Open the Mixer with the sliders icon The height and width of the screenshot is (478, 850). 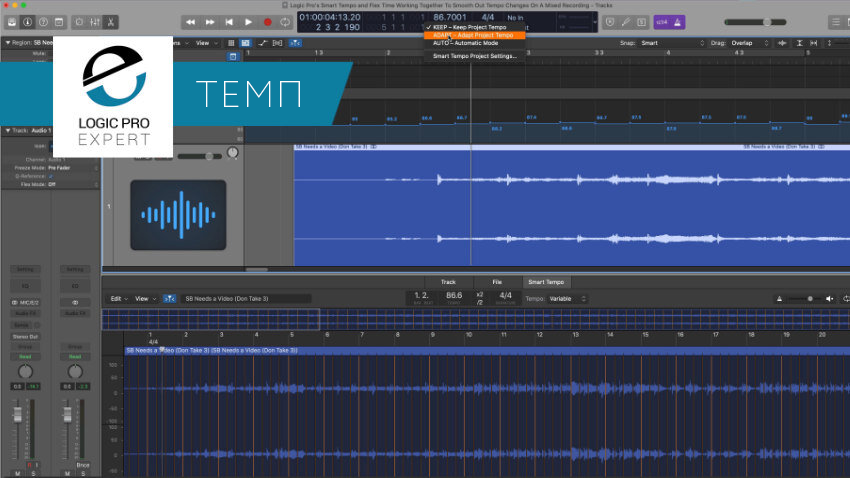[x=95, y=22]
